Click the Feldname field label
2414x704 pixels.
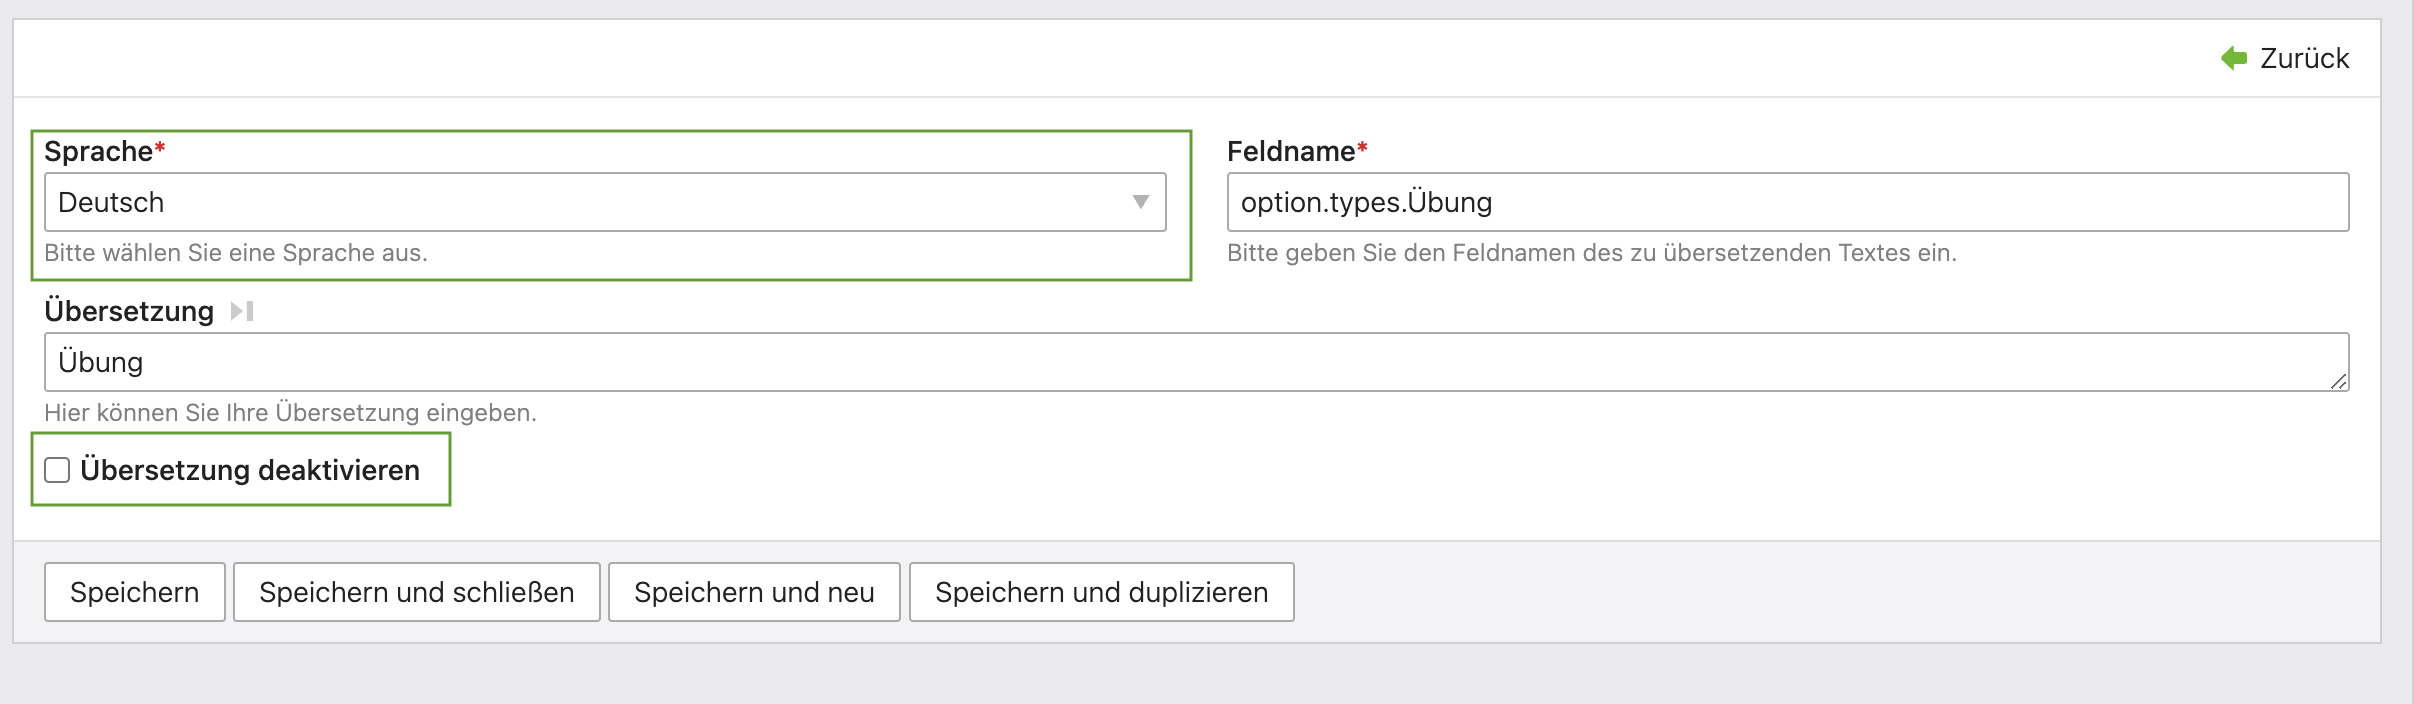click(1291, 151)
